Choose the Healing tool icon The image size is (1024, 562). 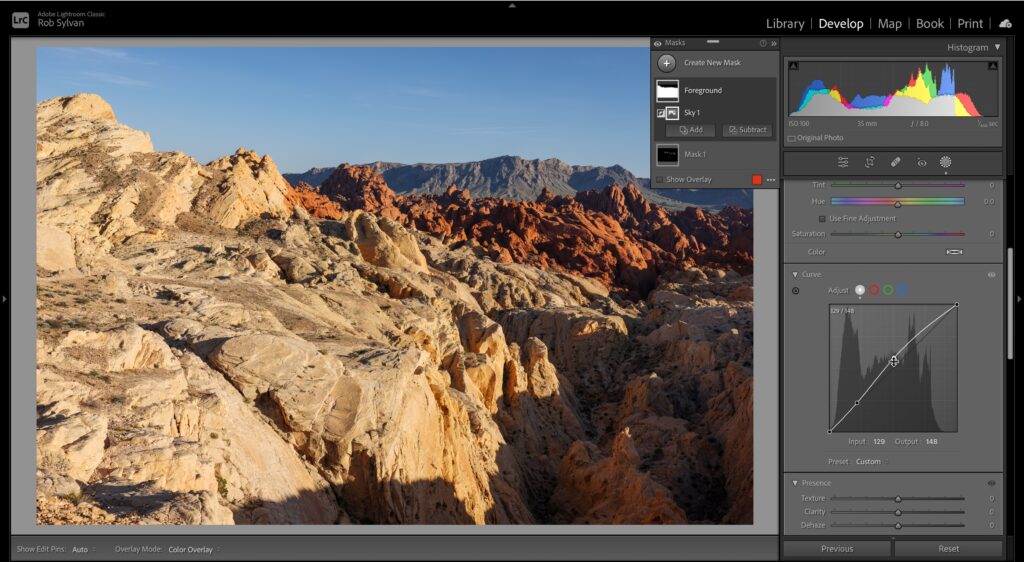click(896, 162)
